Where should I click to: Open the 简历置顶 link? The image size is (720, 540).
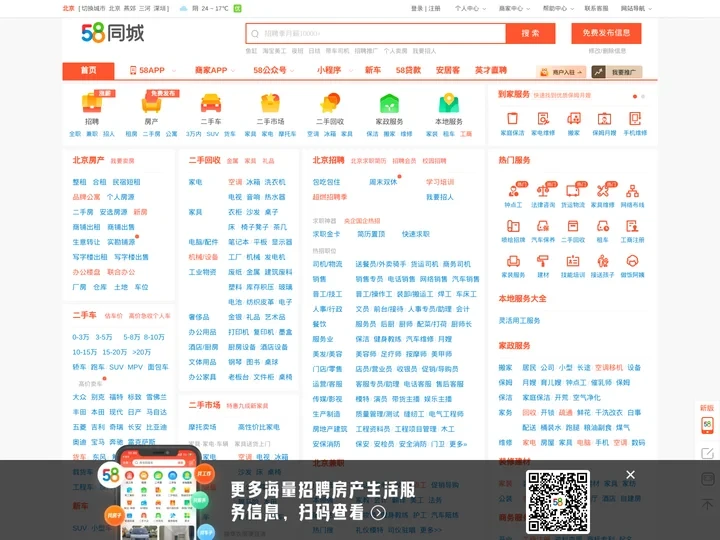371,234
